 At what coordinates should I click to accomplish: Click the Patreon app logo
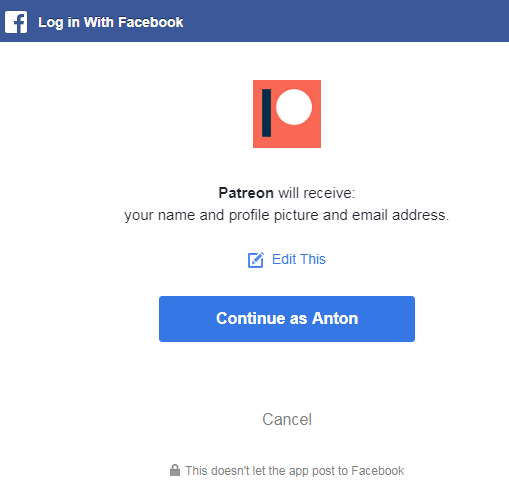click(287, 114)
